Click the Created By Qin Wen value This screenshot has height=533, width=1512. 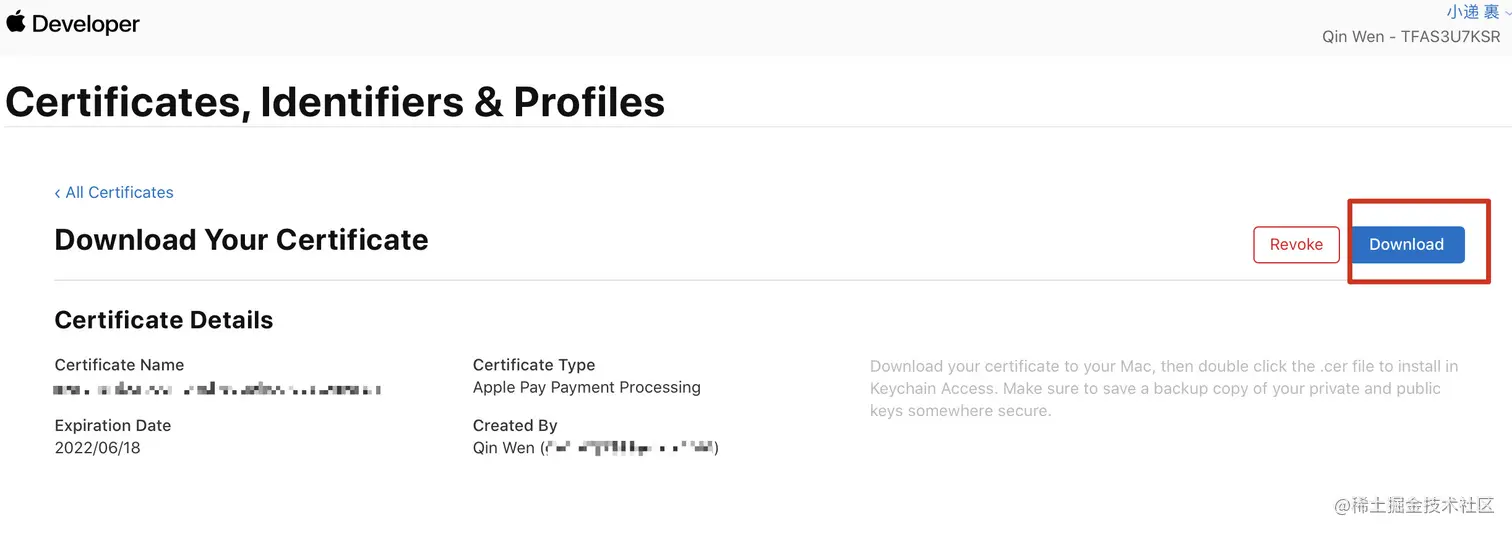(x=595, y=448)
